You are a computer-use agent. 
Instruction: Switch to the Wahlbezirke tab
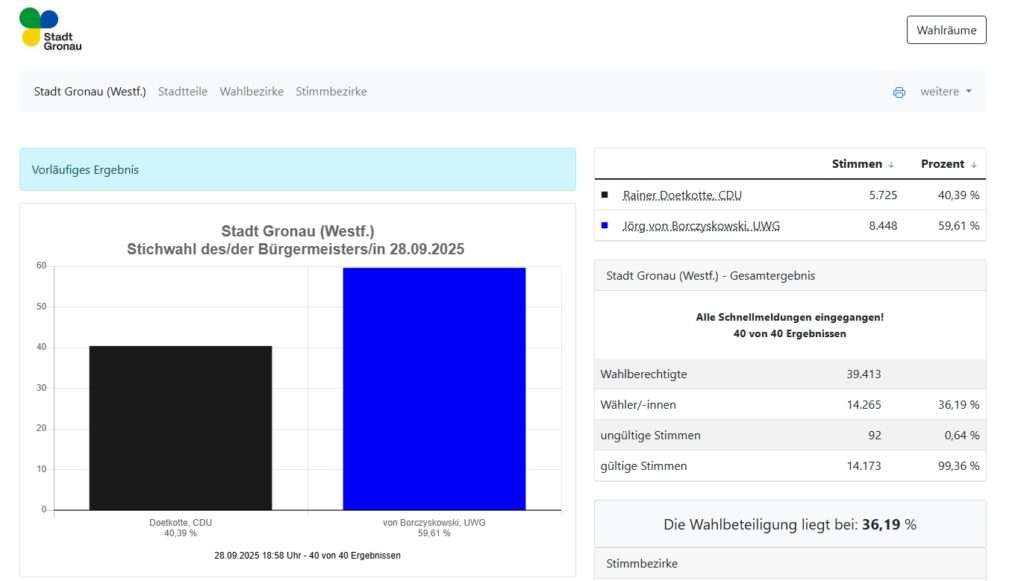pos(252,92)
